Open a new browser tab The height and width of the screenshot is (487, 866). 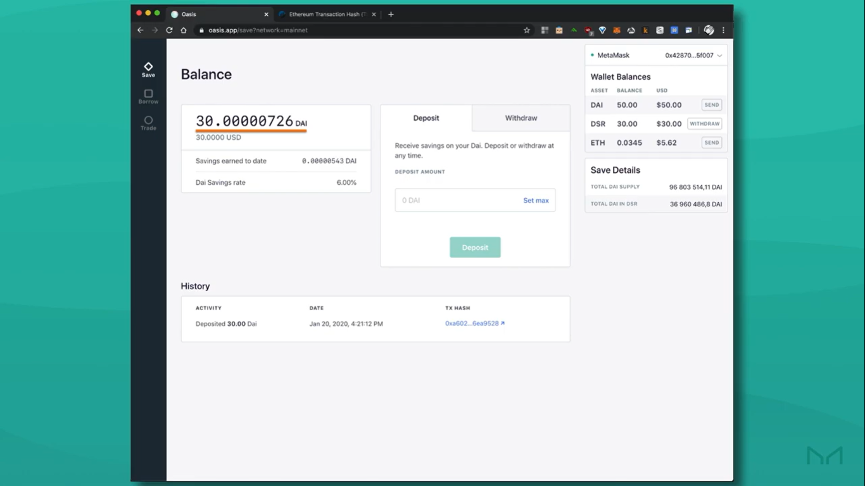tap(391, 14)
